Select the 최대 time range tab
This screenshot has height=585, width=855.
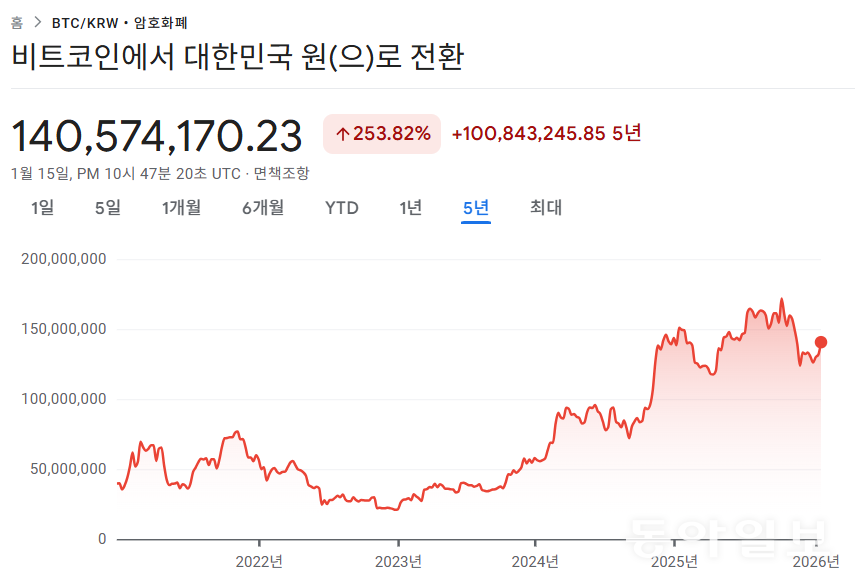[544, 208]
